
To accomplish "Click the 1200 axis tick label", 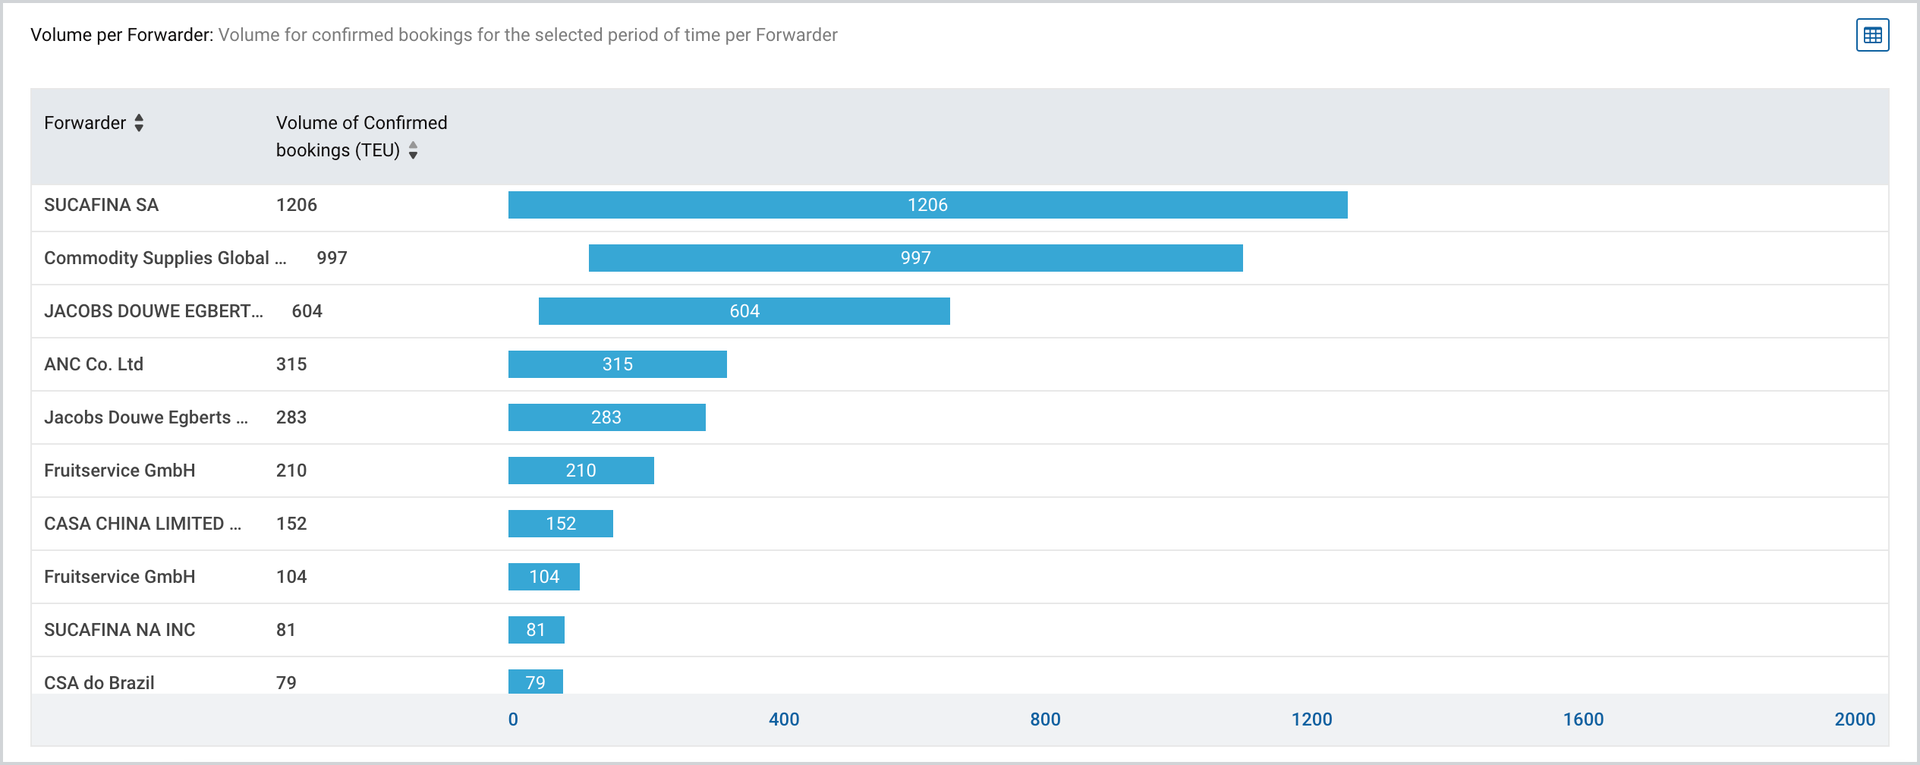I will (x=1311, y=719).
